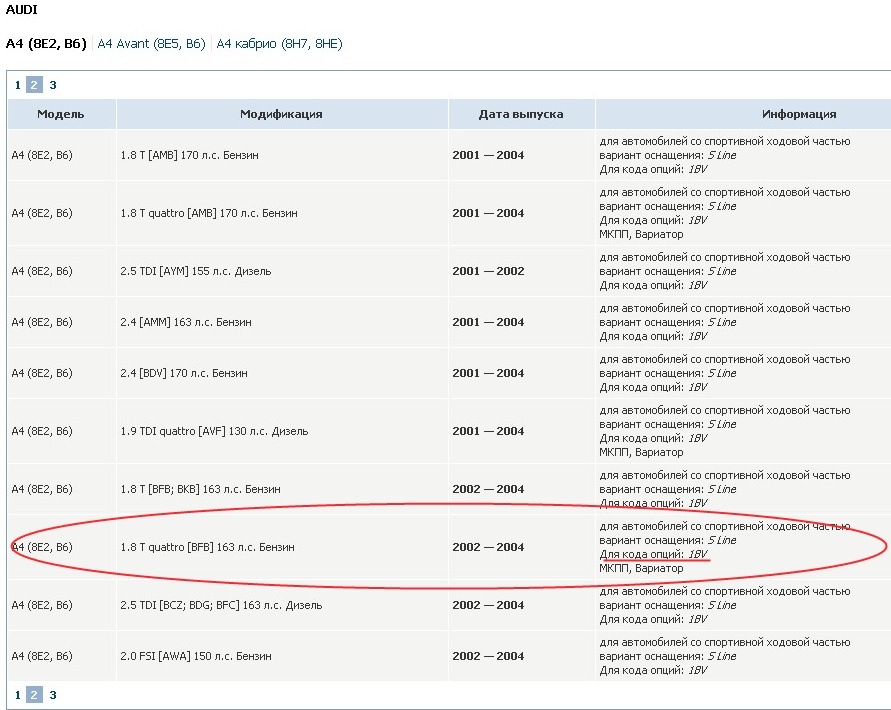Screen dimensions: 891x710
Task: Click the AUDI heading
Action: (x=22, y=10)
